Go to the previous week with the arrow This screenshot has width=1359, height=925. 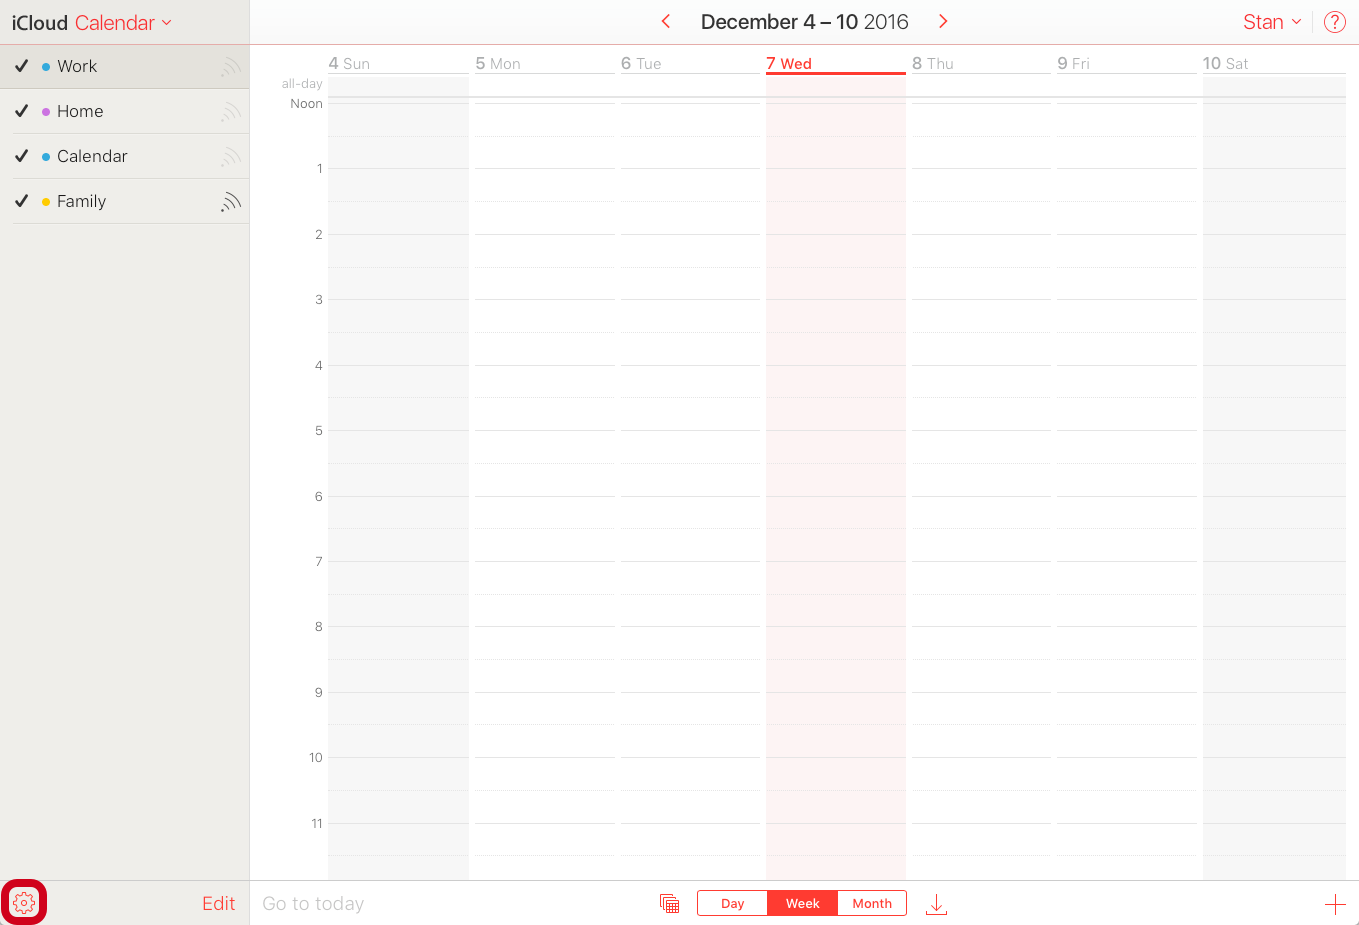(666, 21)
